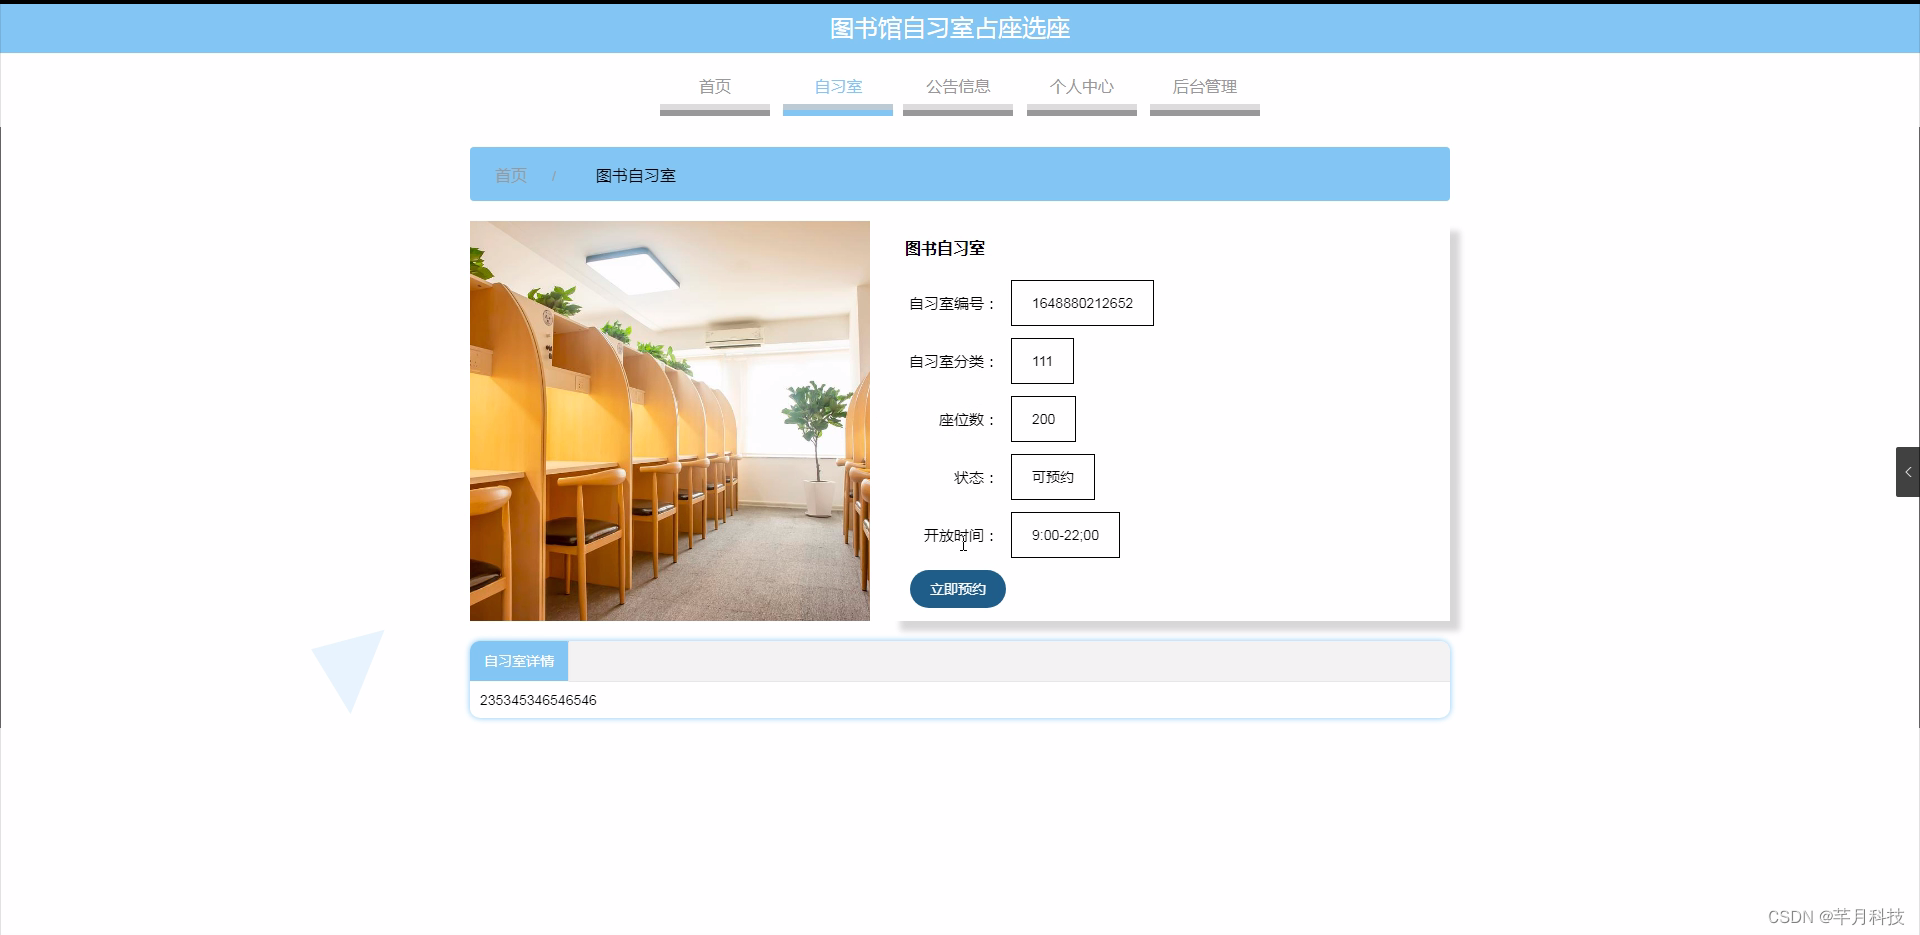Click the 立即预约 reservation button
The image size is (1920, 935).
[x=957, y=589]
